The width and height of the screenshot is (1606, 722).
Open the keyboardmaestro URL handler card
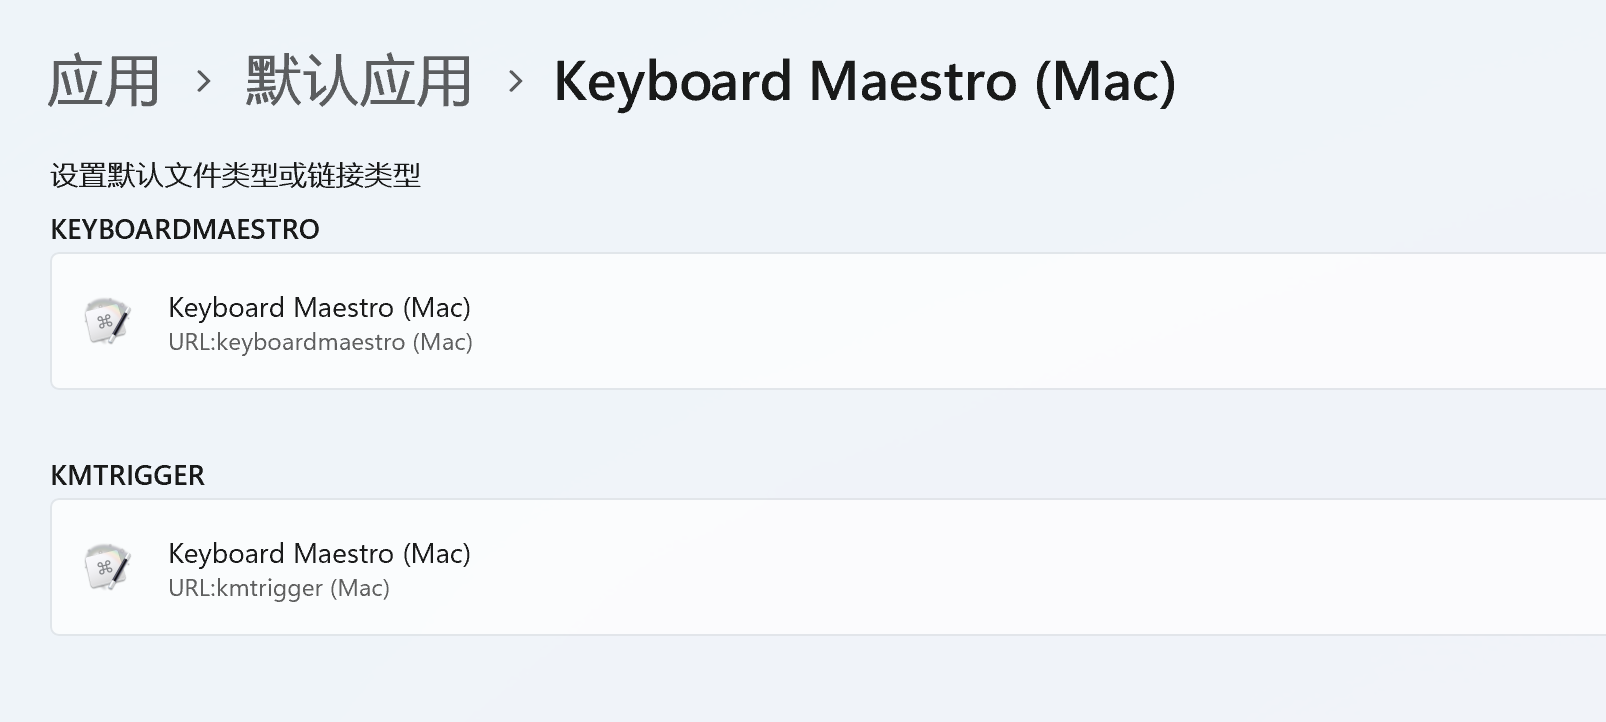[x=828, y=321]
